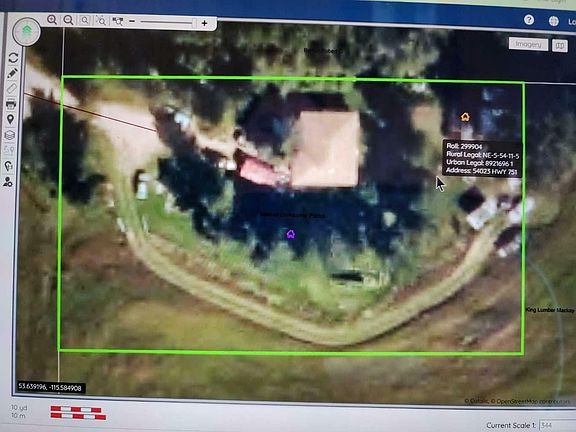Click the King Lumber Mackay map label
576x432 pixels.
click(550, 310)
